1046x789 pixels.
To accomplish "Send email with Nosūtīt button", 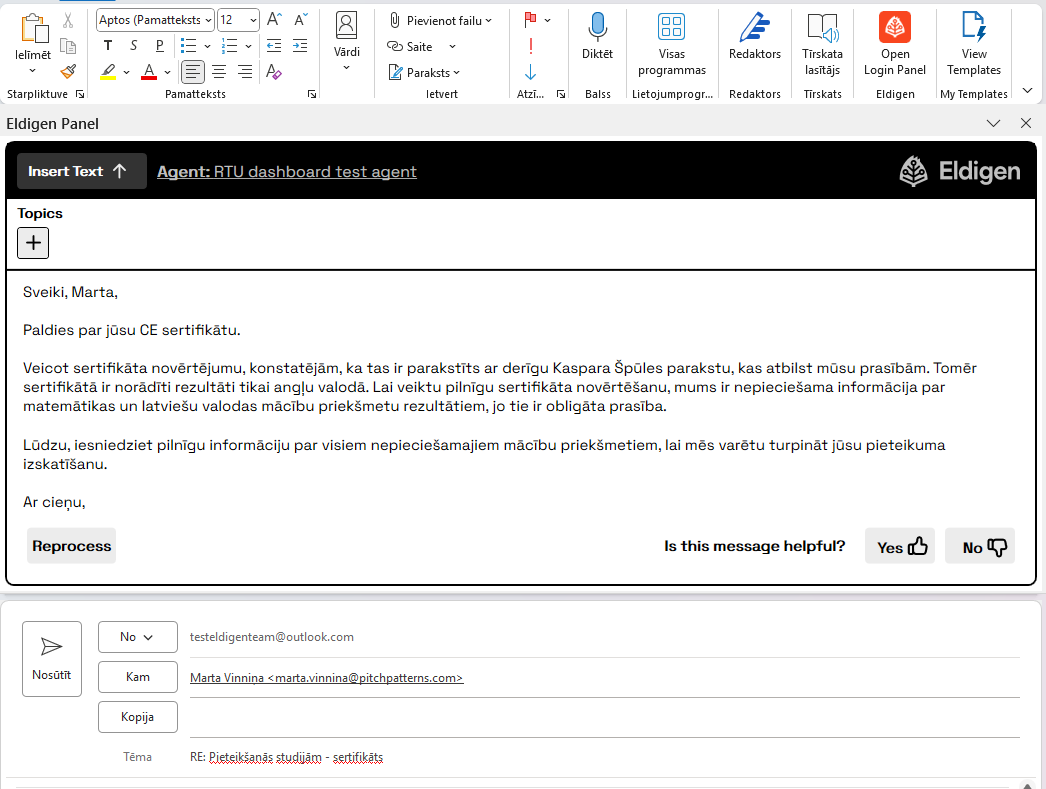I will tap(52, 659).
